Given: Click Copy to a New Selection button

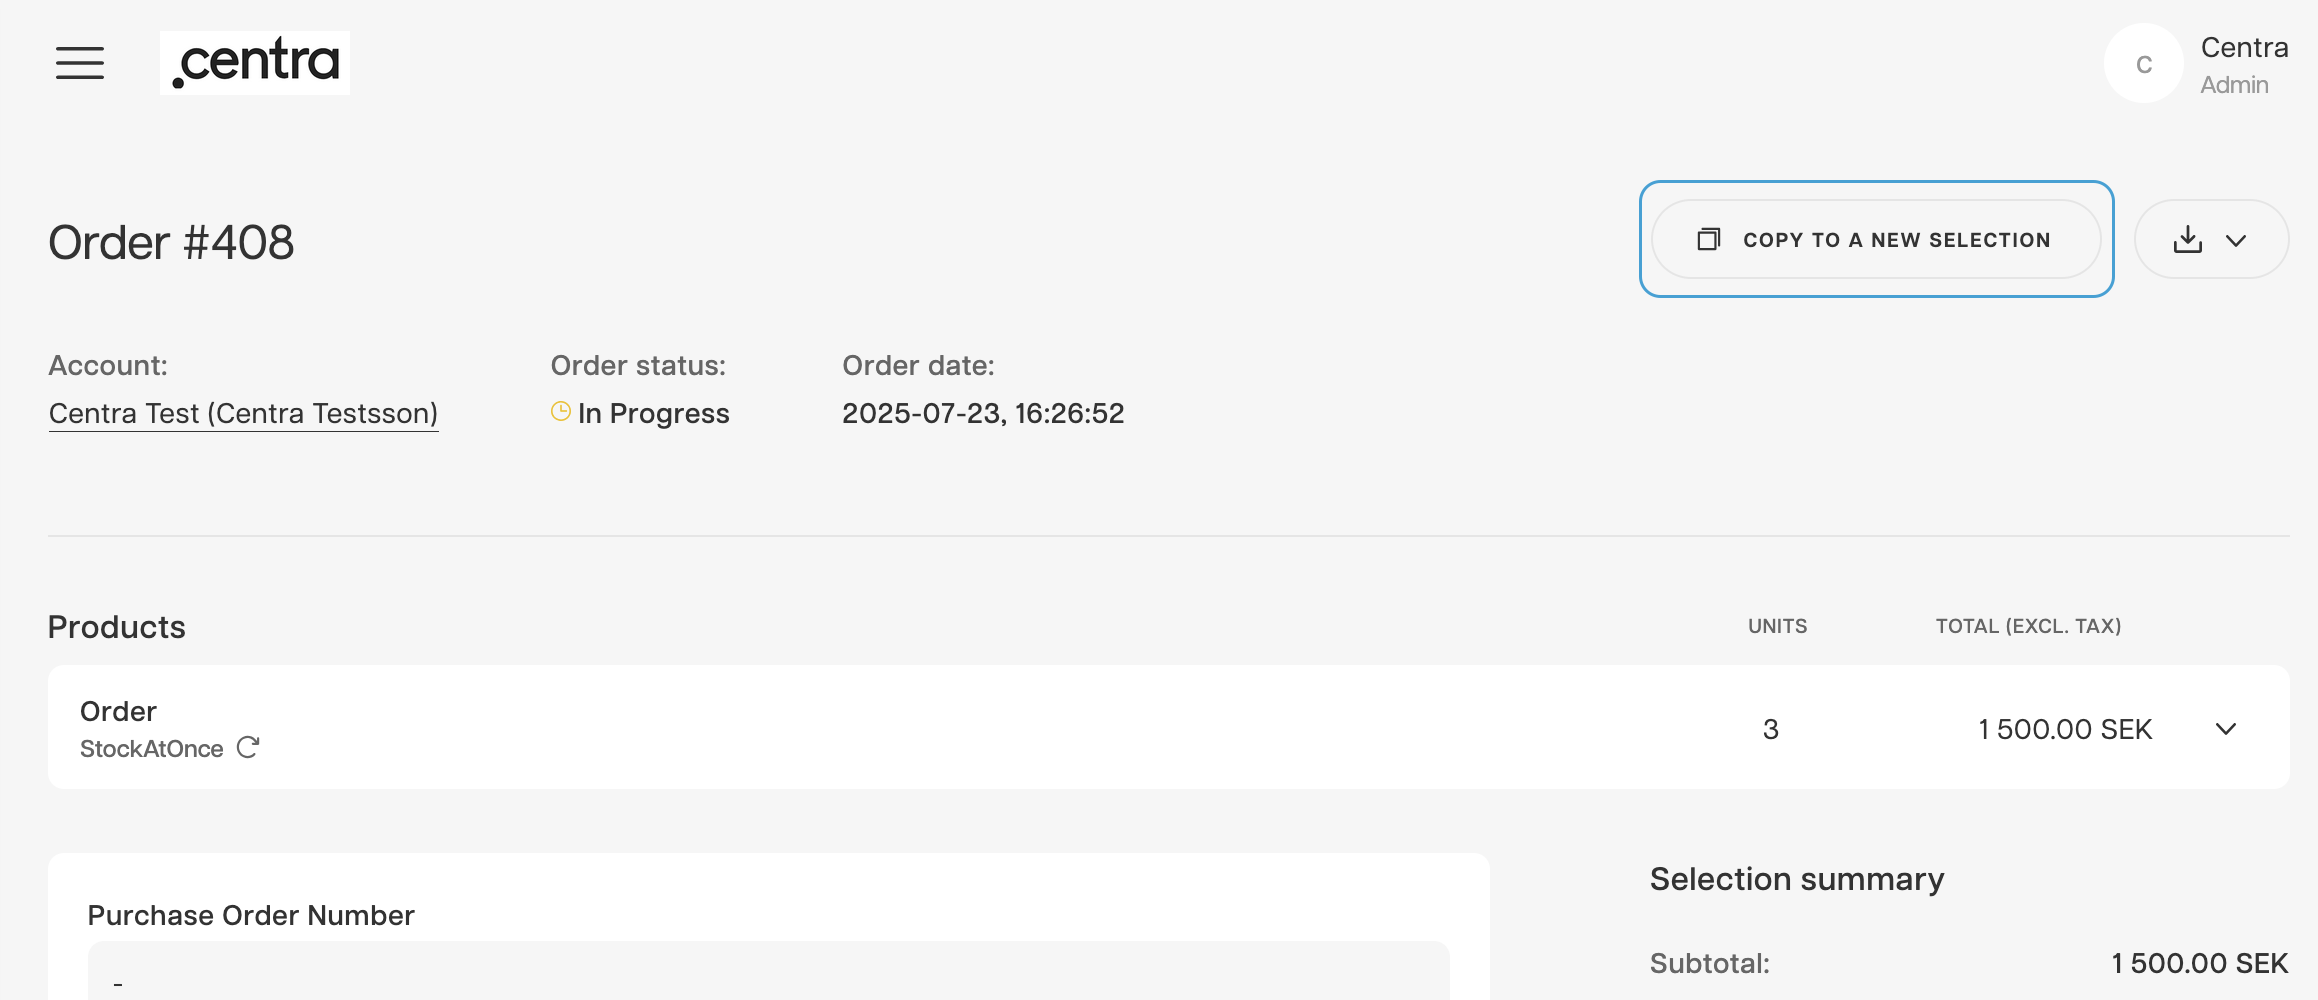Looking at the screenshot, I should (x=1876, y=239).
